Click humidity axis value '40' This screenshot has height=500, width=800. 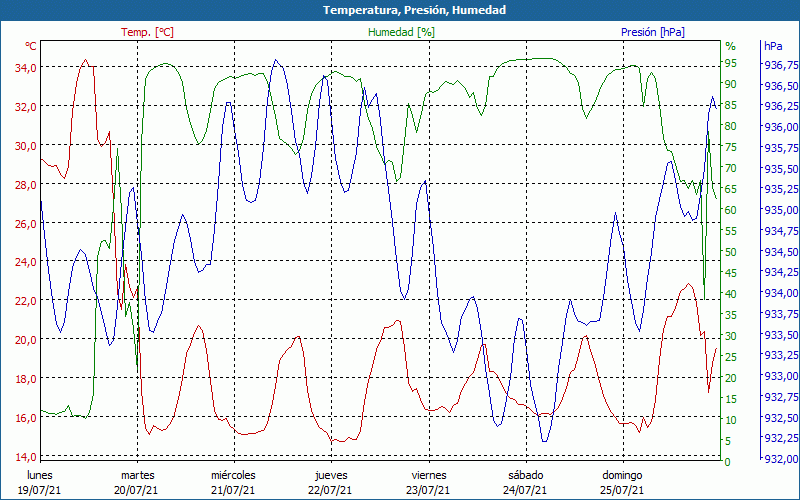pos(731,294)
